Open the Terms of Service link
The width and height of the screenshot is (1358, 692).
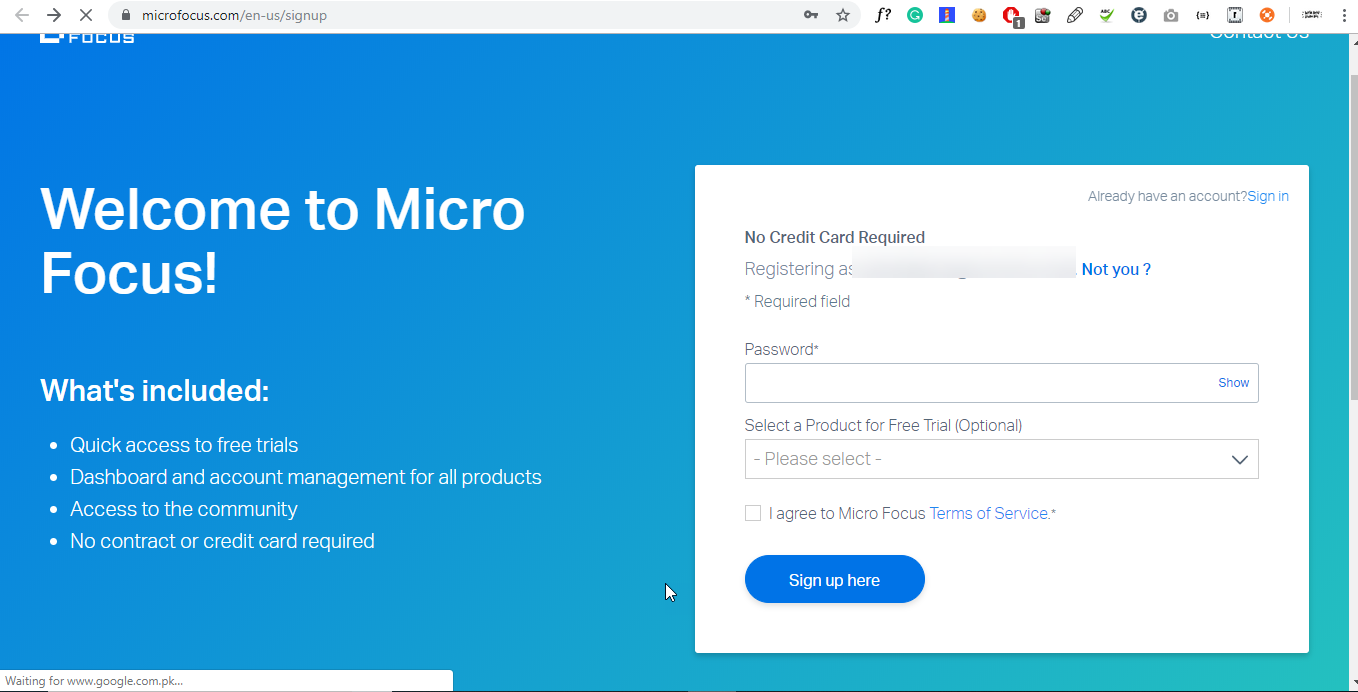point(989,513)
